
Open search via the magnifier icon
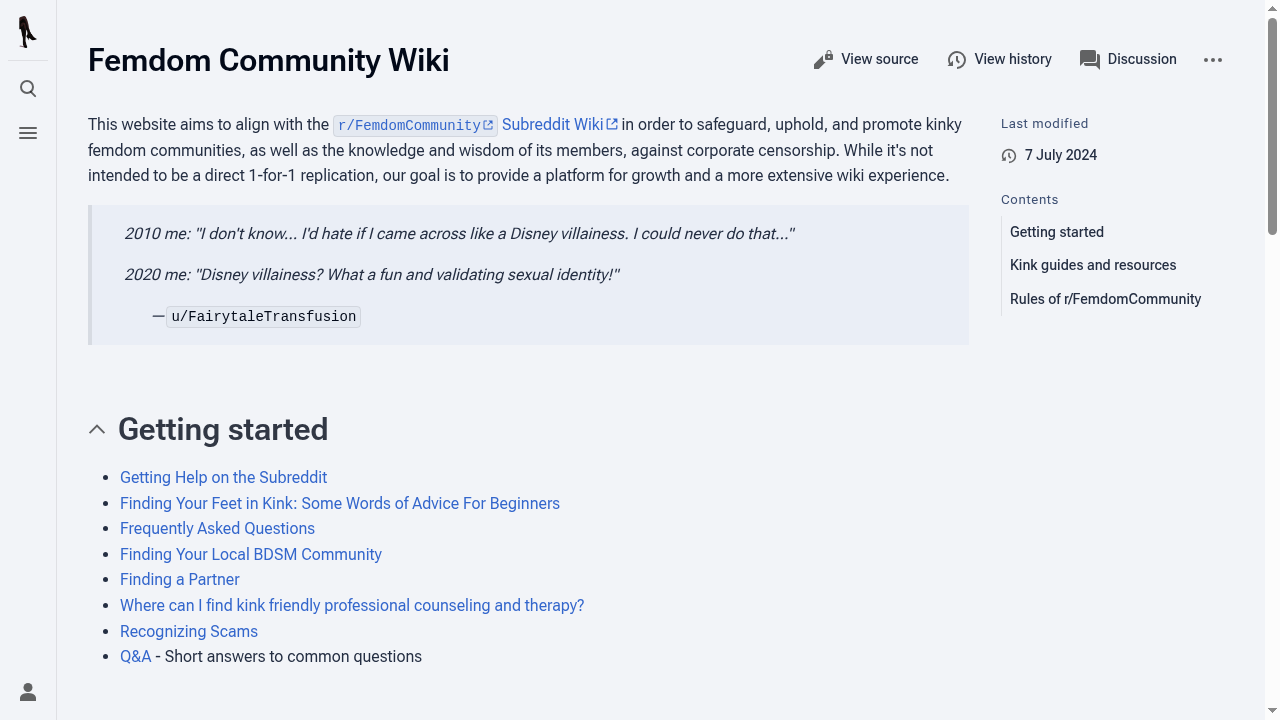[28, 89]
